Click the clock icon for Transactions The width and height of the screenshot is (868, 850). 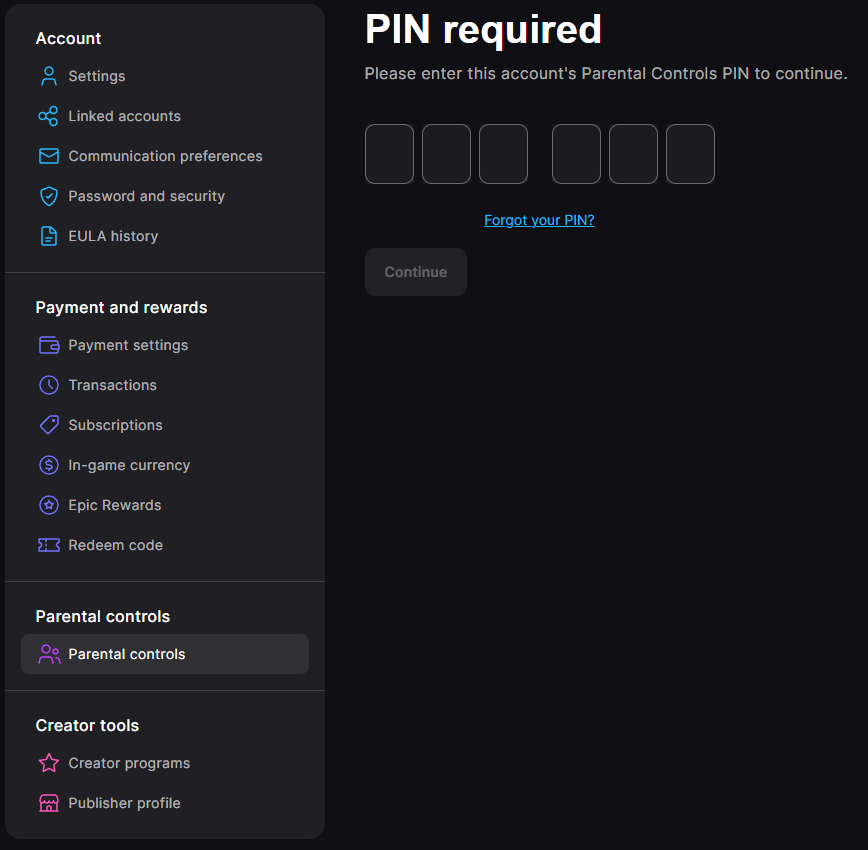pos(49,385)
